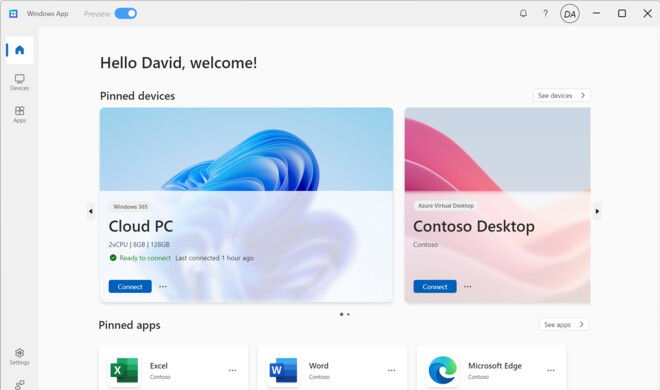Image resolution: width=660 pixels, height=390 pixels.
Task: Turn off the Preview toggle
Action: (x=125, y=13)
